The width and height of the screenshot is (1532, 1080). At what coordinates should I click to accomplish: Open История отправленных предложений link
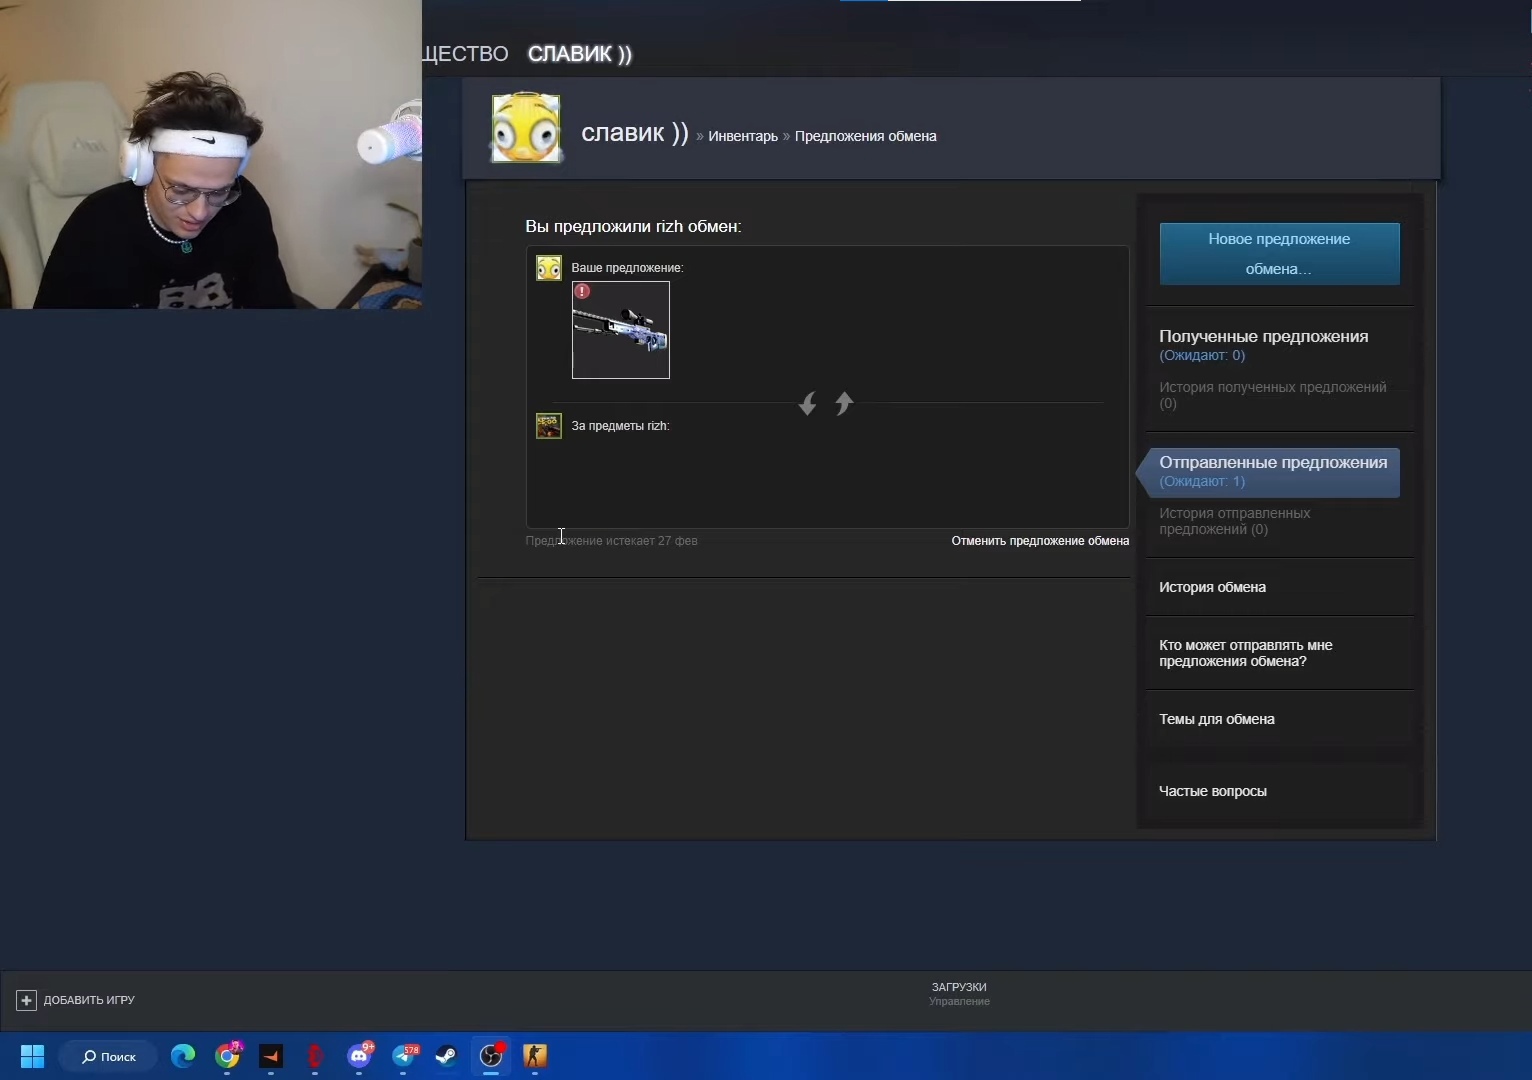click(1235, 521)
